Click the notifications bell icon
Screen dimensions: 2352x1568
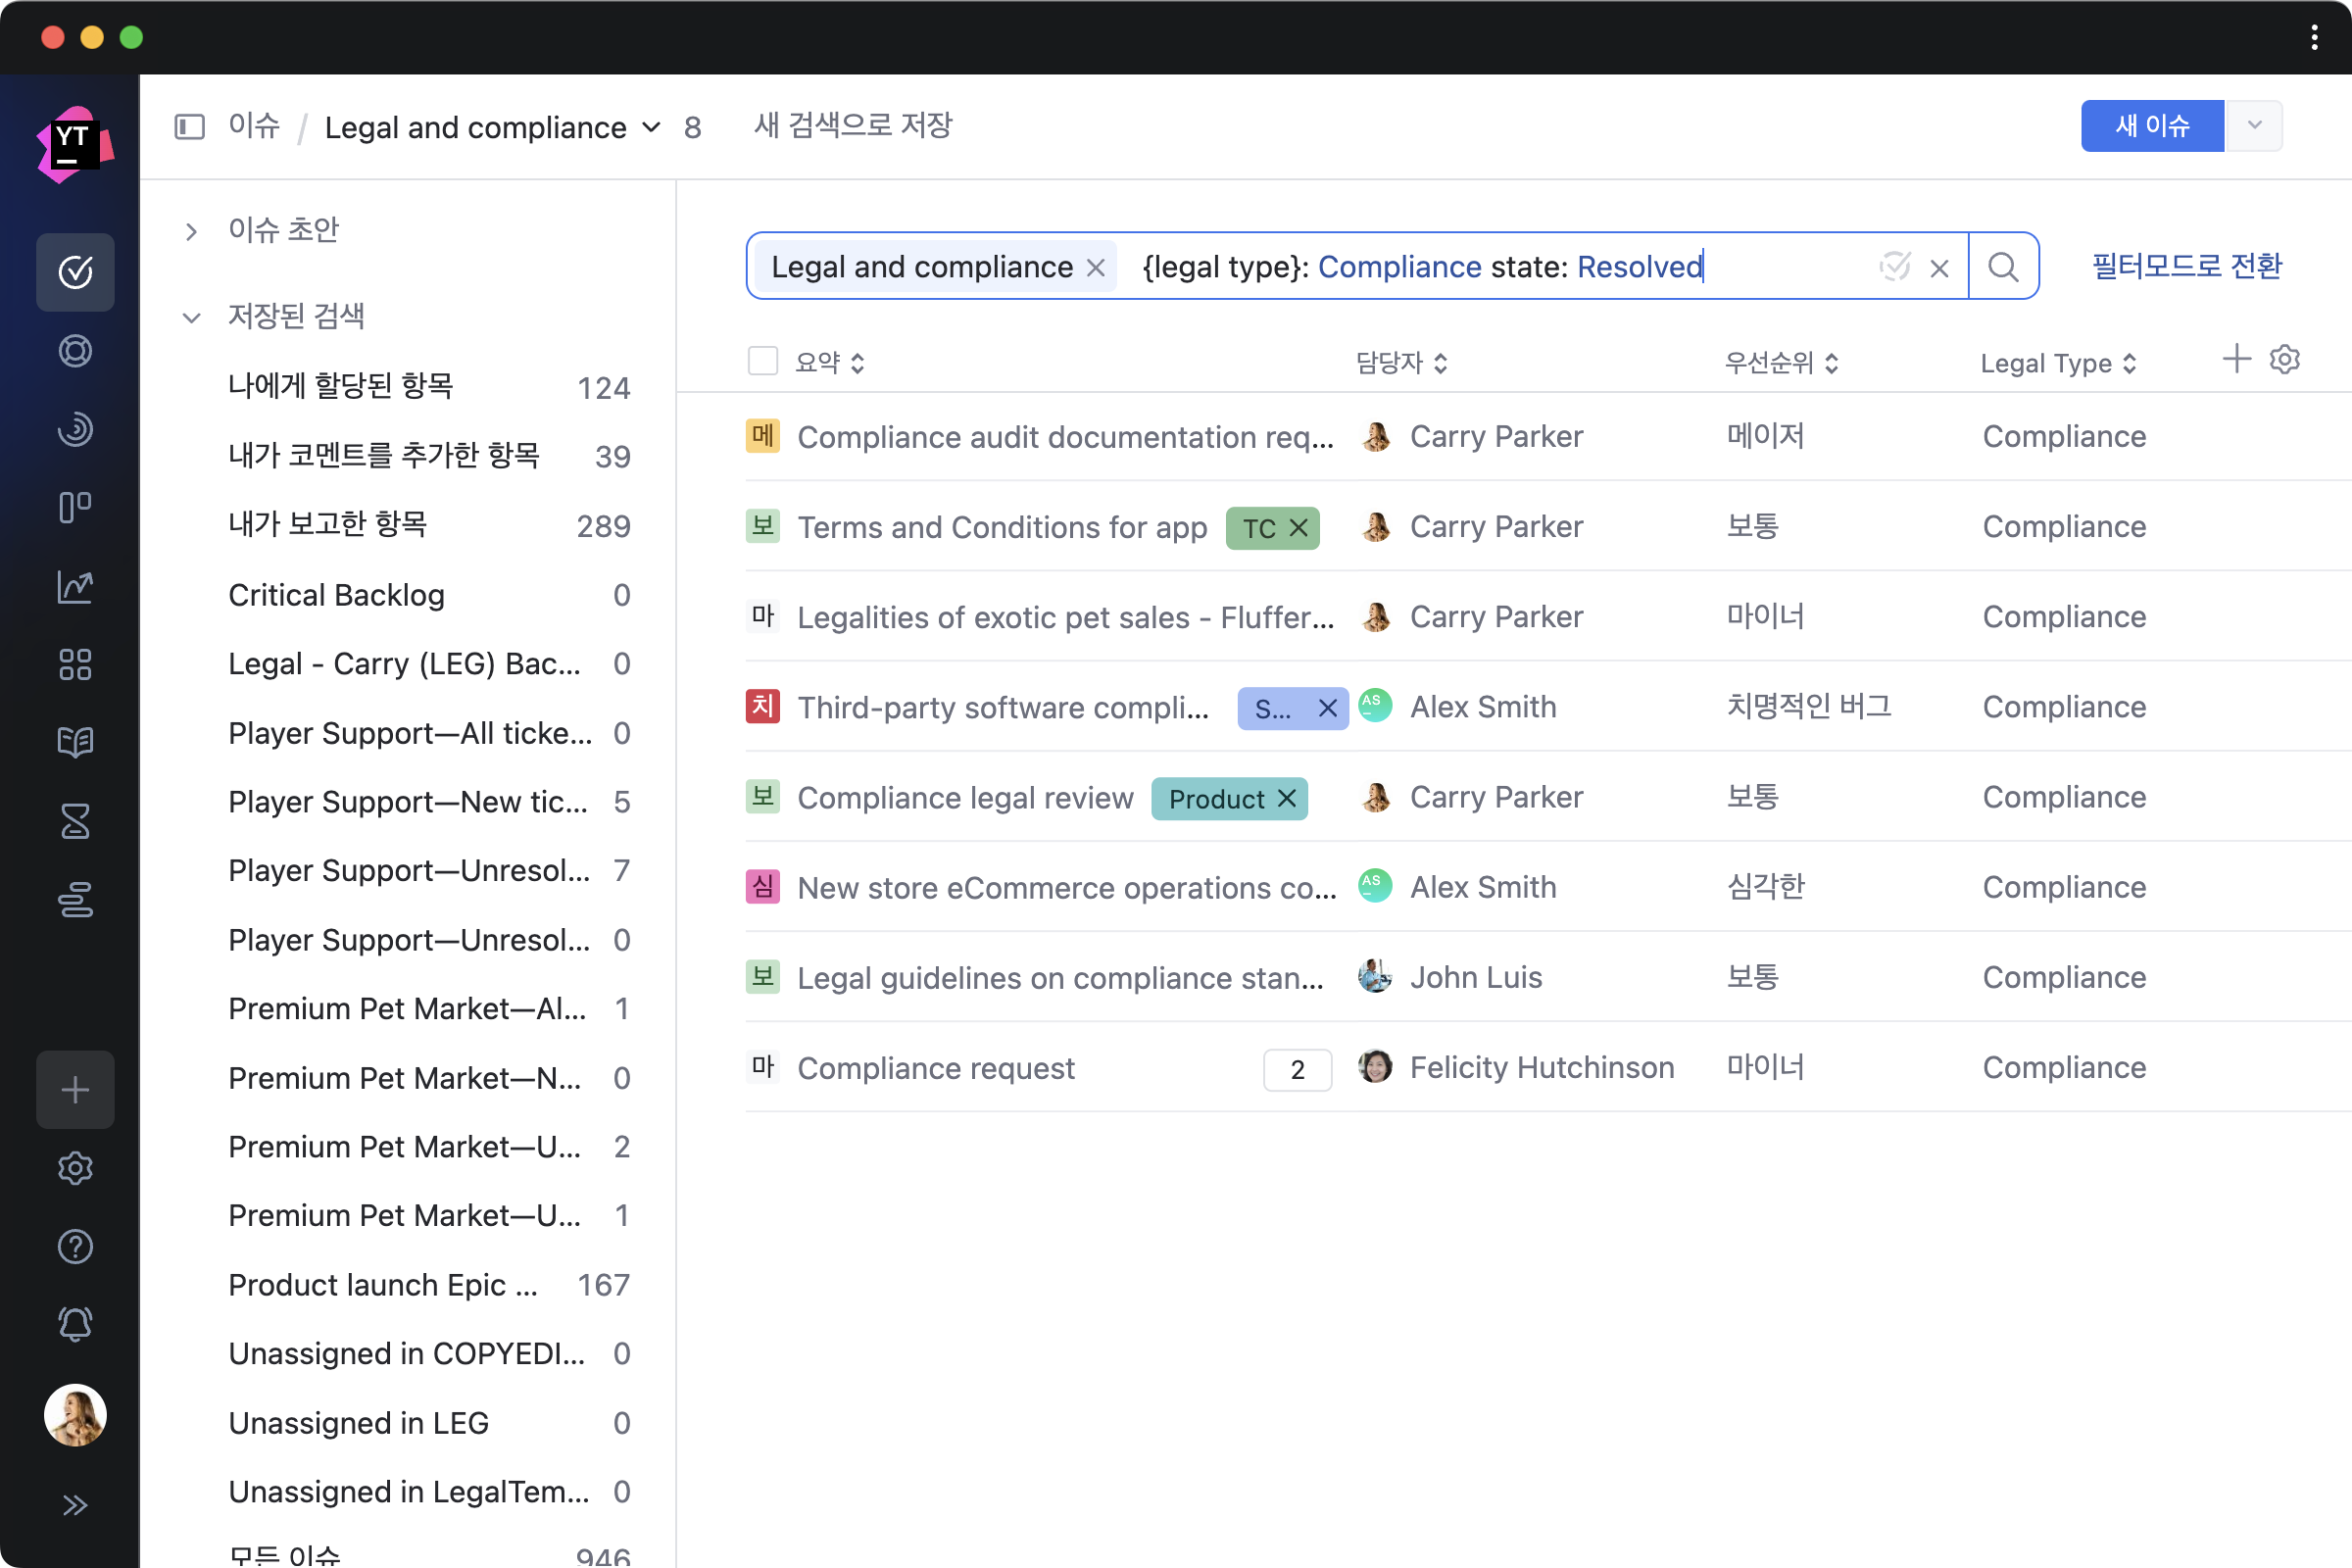[x=75, y=1324]
